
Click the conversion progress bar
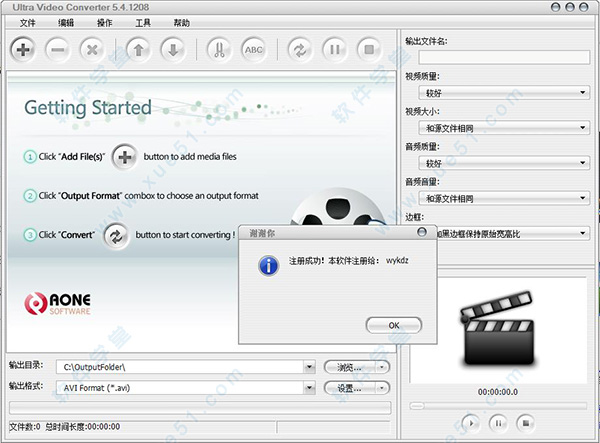[x=200, y=408]
